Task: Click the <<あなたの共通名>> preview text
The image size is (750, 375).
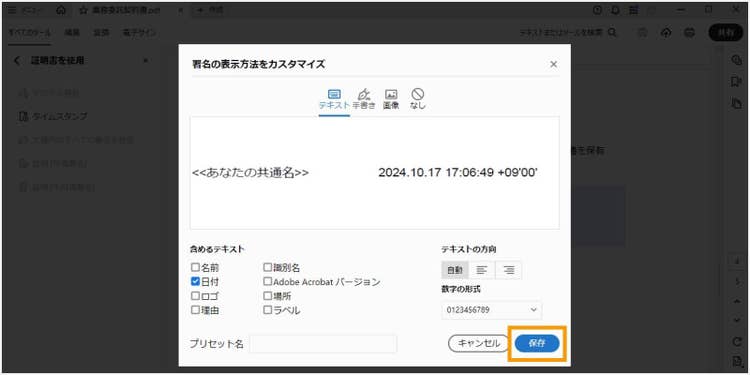Action: (x=250, y=173)
